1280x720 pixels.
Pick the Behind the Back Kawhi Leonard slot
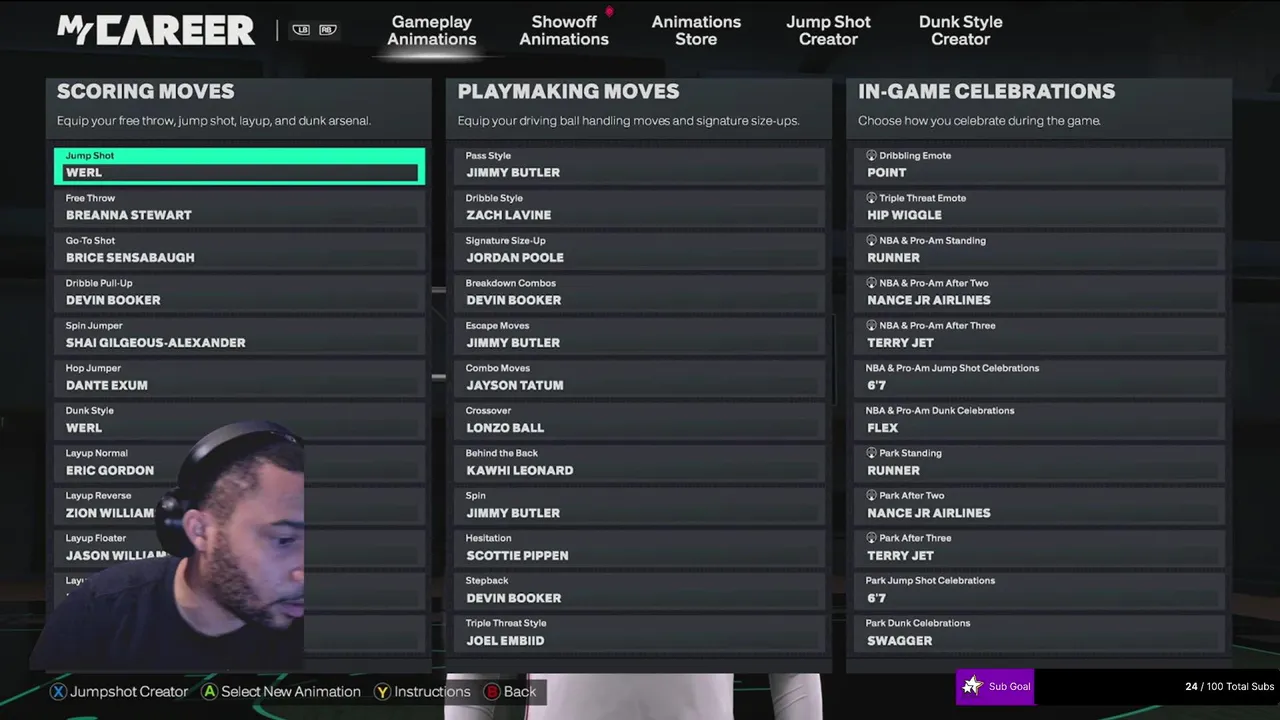pos(640,463)
